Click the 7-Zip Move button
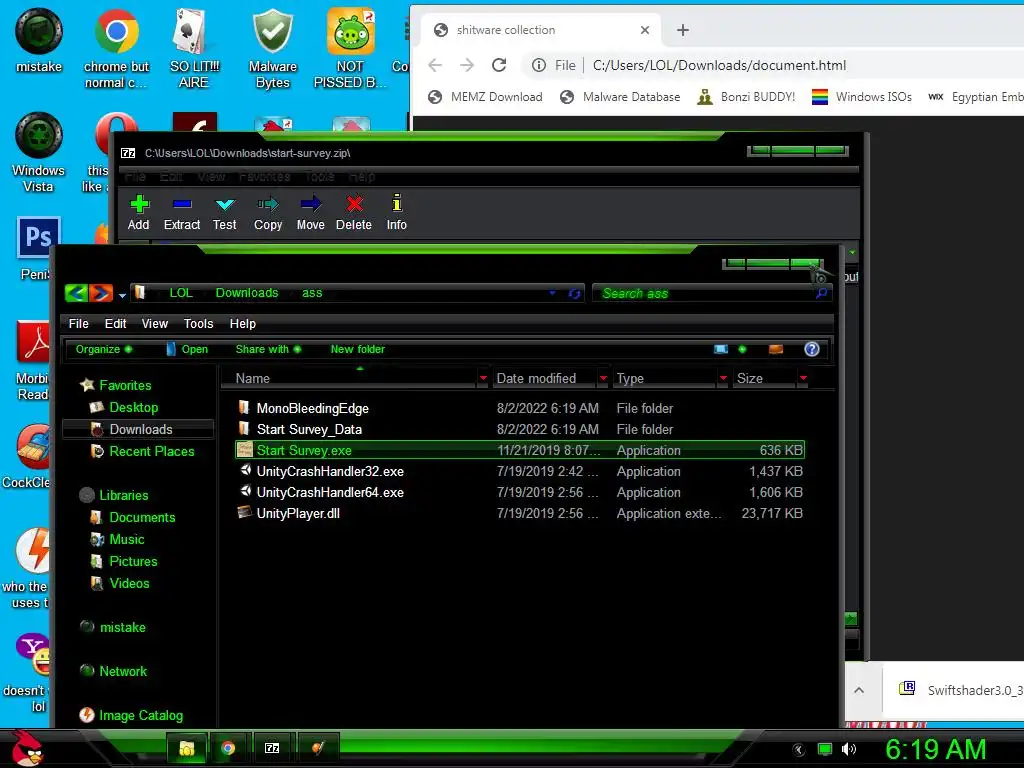1024x768 pixels. pyautogui.click(x=311, y=213)
